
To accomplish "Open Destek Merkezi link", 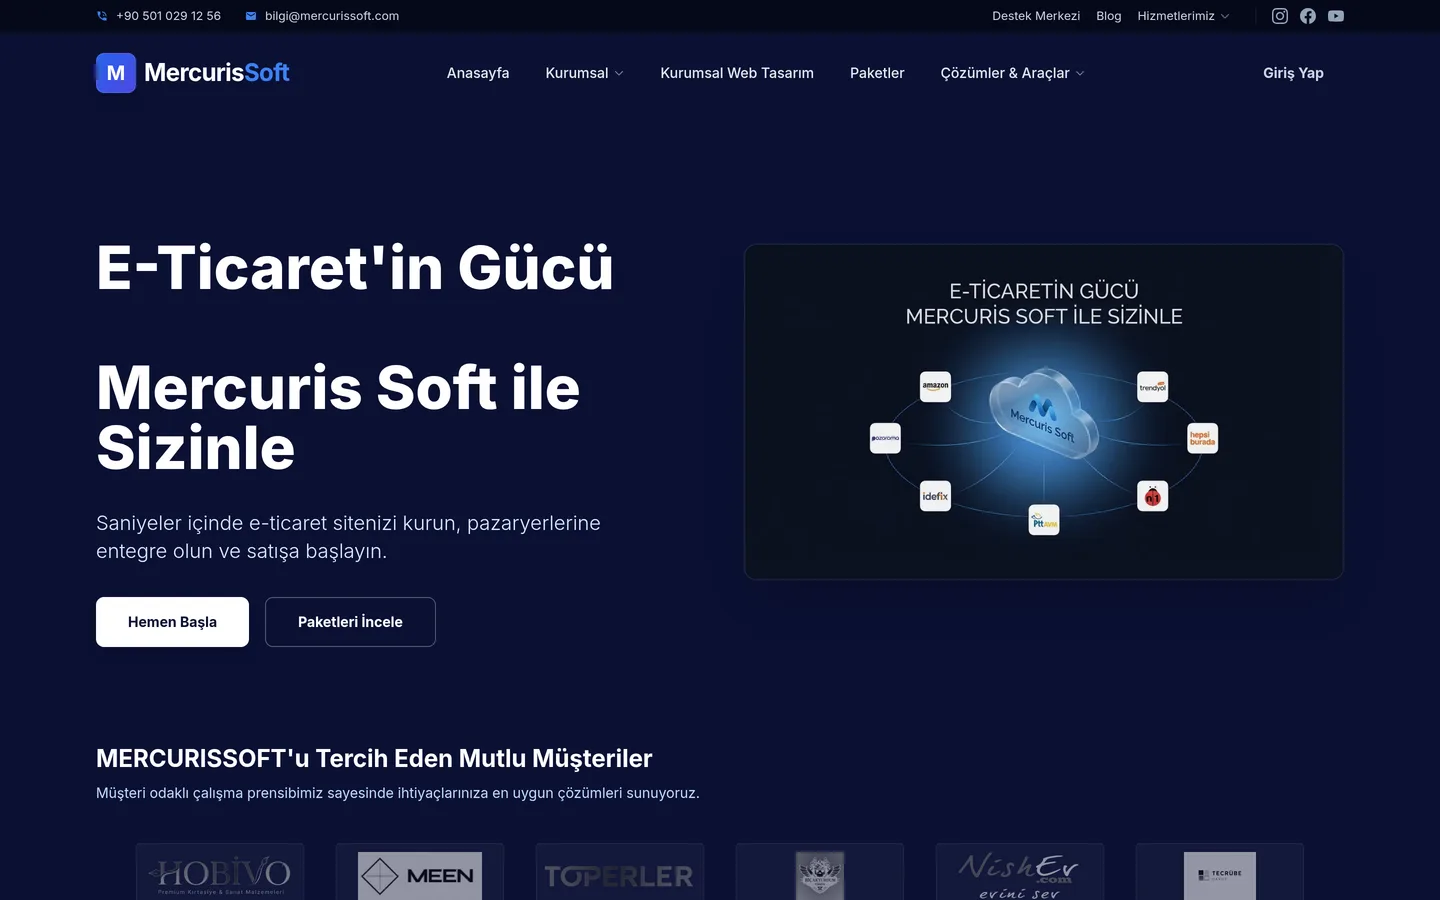I will point(1036,16).
